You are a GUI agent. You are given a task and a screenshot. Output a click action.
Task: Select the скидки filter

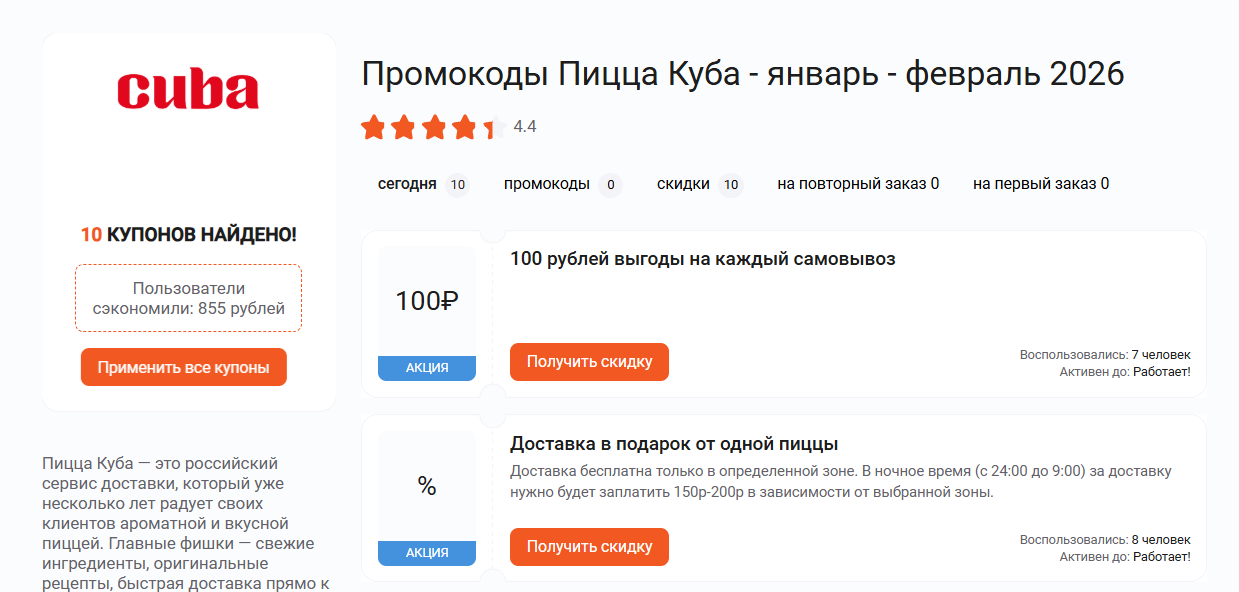pos(683,184)
